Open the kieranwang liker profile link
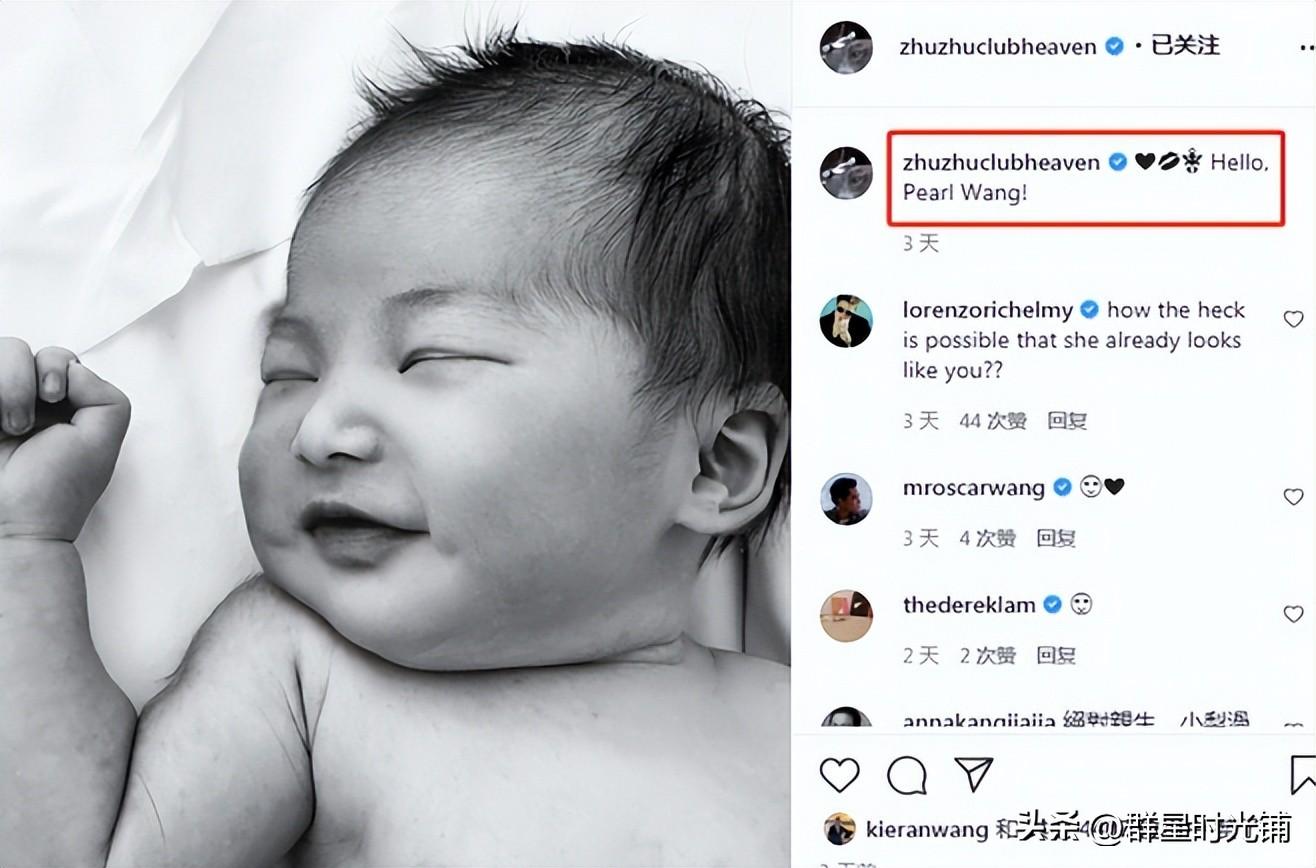This screenshot has width=1316, height=868. [x=926, y=829]
